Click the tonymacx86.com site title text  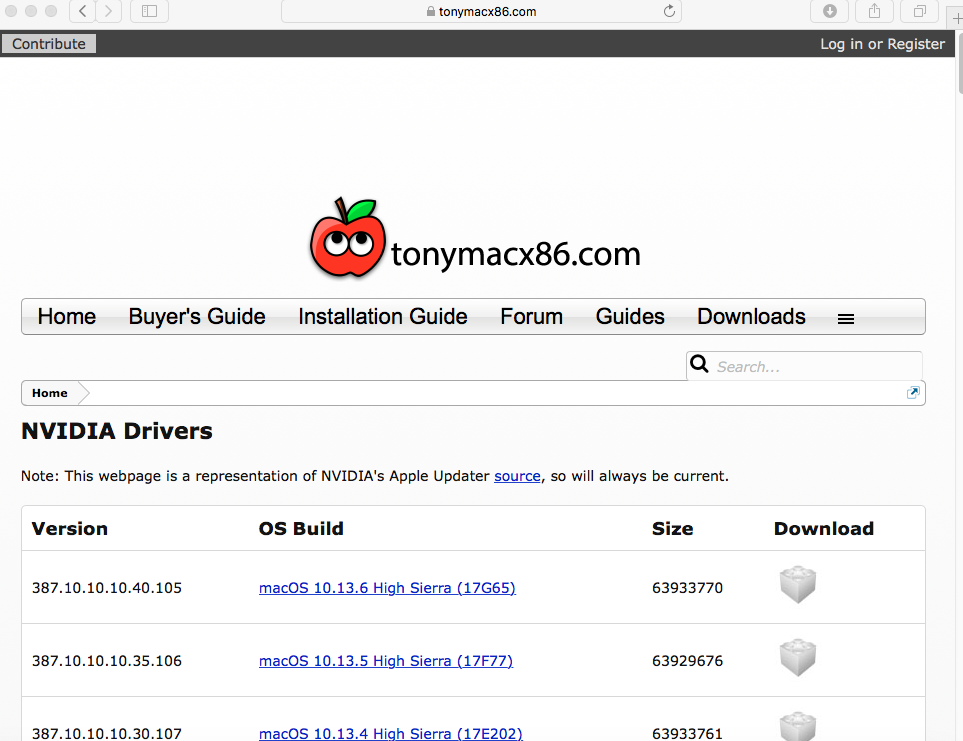click(516, 254)
